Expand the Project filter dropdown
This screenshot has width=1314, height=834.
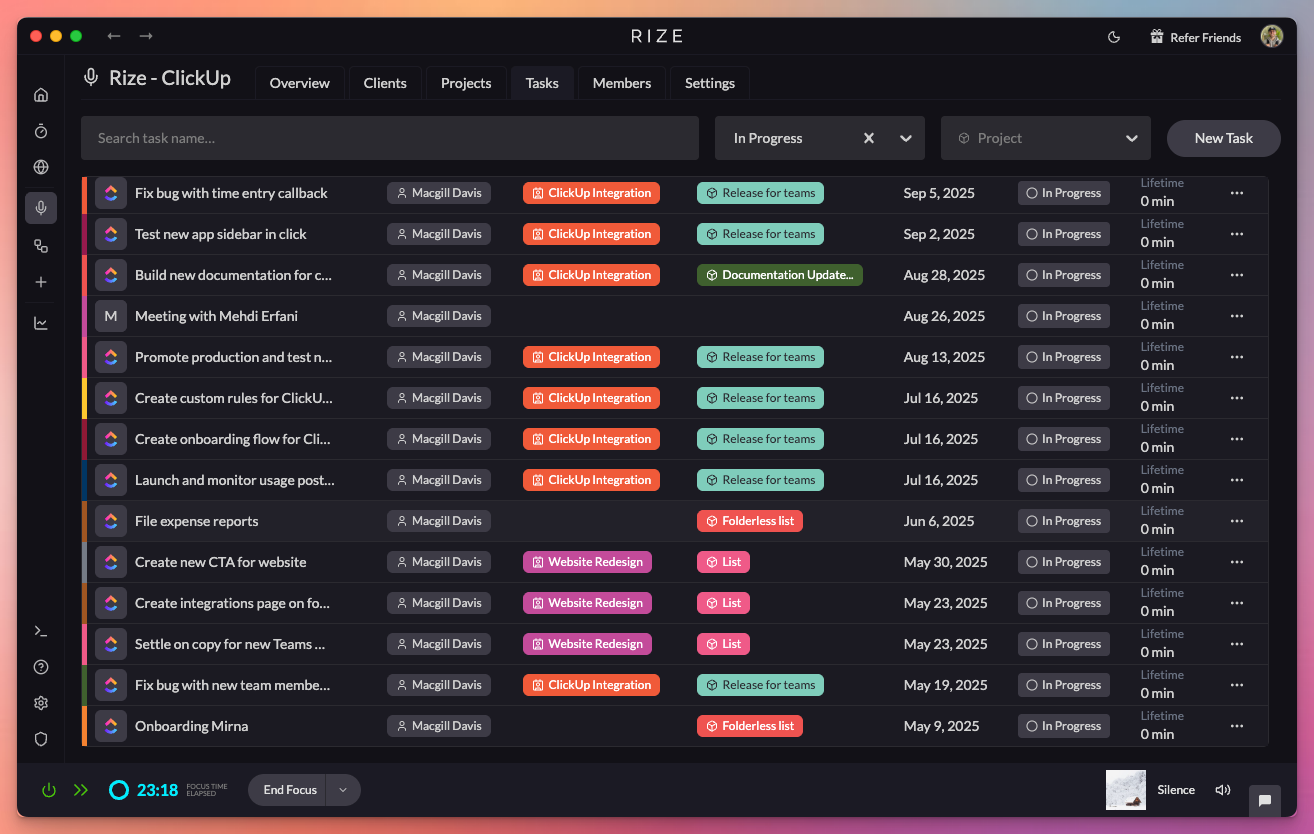click(x=1132, y=138)
